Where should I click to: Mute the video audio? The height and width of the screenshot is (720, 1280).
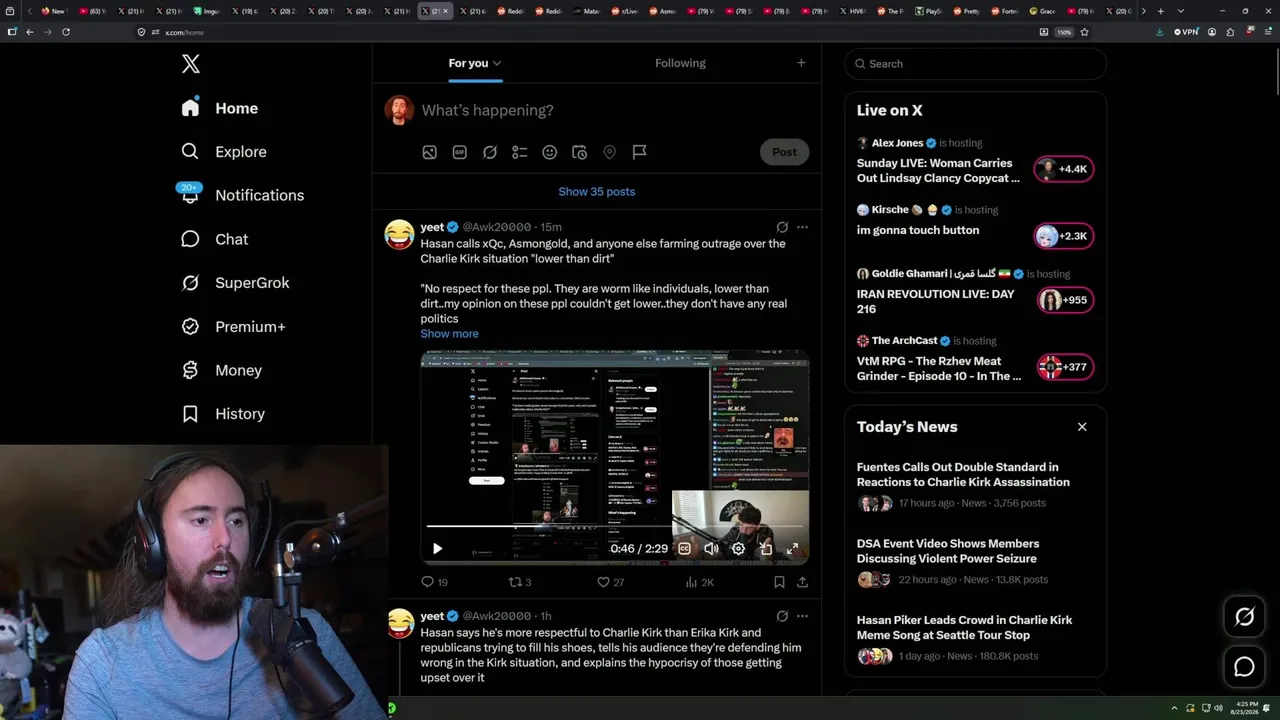coord(711,549)
